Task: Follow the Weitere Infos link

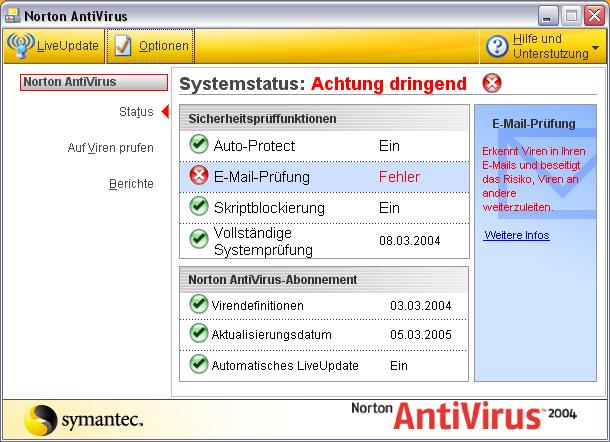Action: pyautogui.click(x=517, y=235)
